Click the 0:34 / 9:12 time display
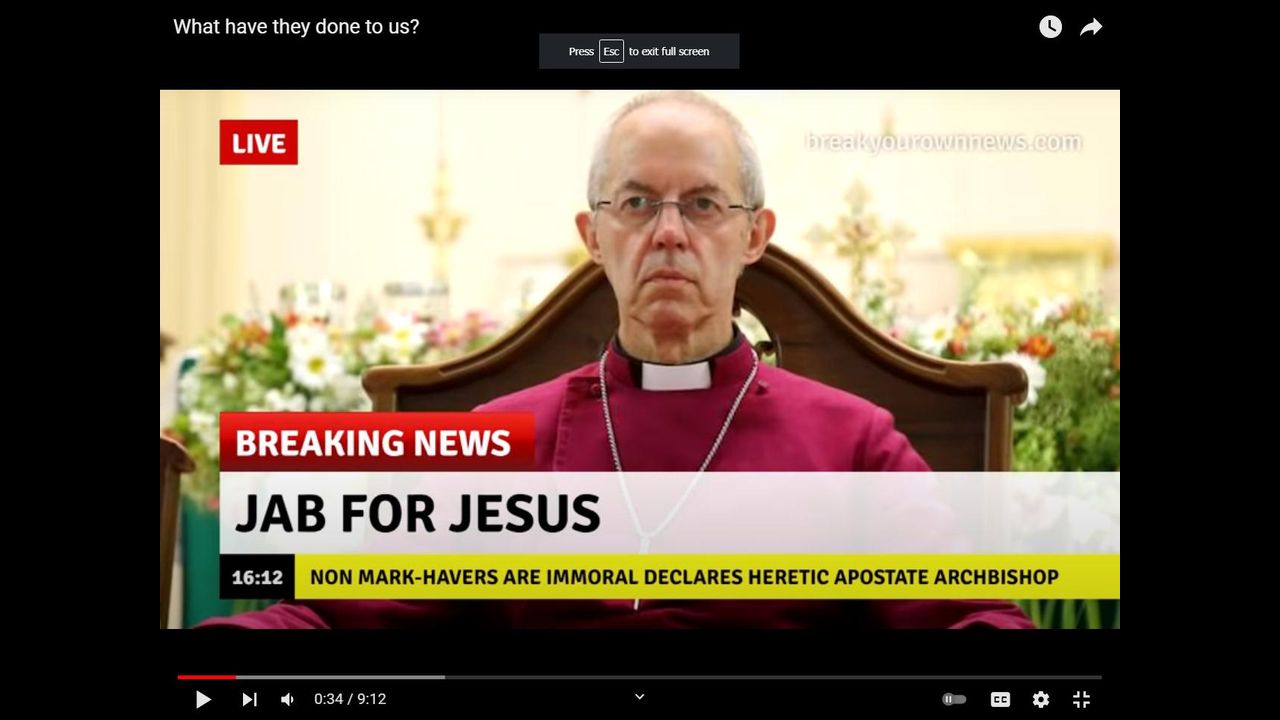This screenshot has height=720, width=1280. pos(350,700)
